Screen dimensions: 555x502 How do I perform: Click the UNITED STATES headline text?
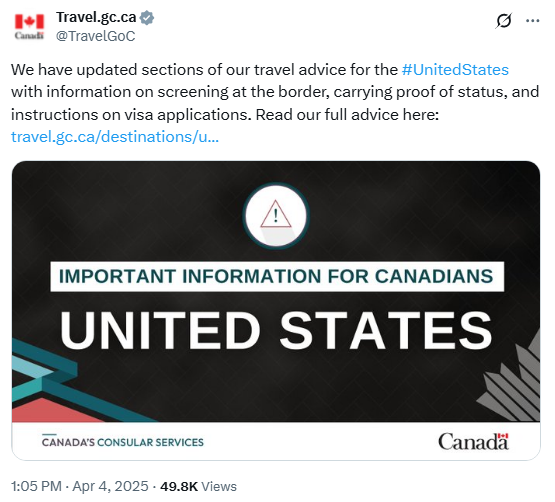click(276, 331)
